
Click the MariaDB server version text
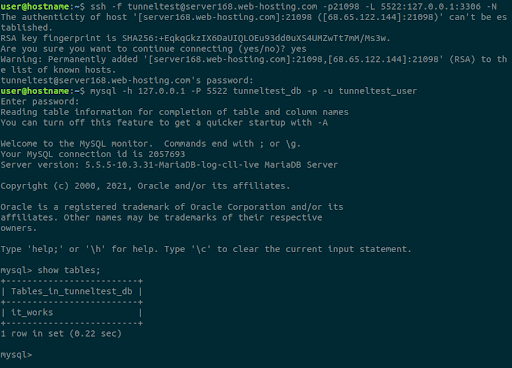point(211,165)
